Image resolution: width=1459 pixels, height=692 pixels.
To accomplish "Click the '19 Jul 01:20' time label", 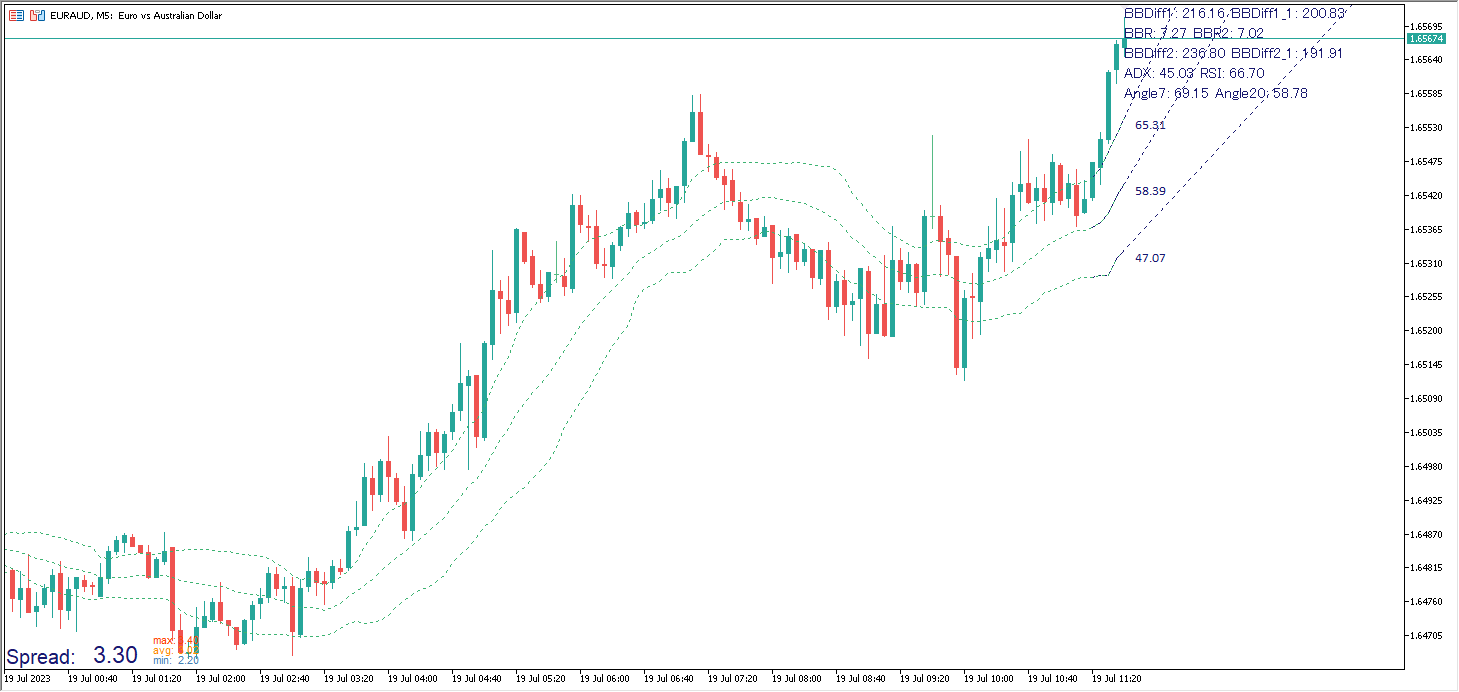I will click(156, 678).
